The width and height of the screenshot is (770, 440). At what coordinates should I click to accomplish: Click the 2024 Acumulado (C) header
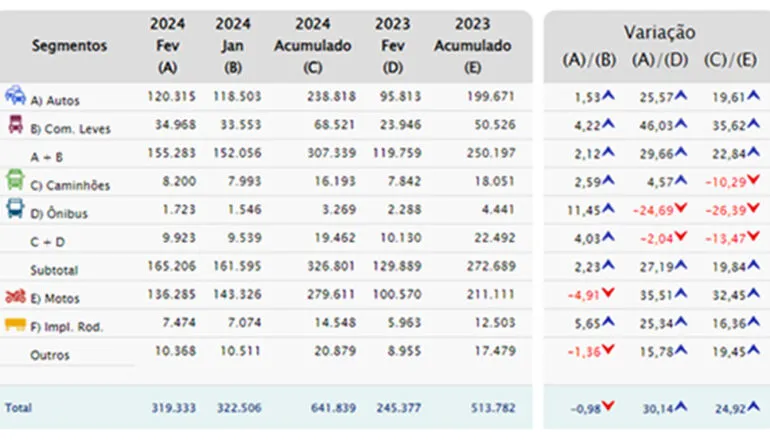[312, 46]
